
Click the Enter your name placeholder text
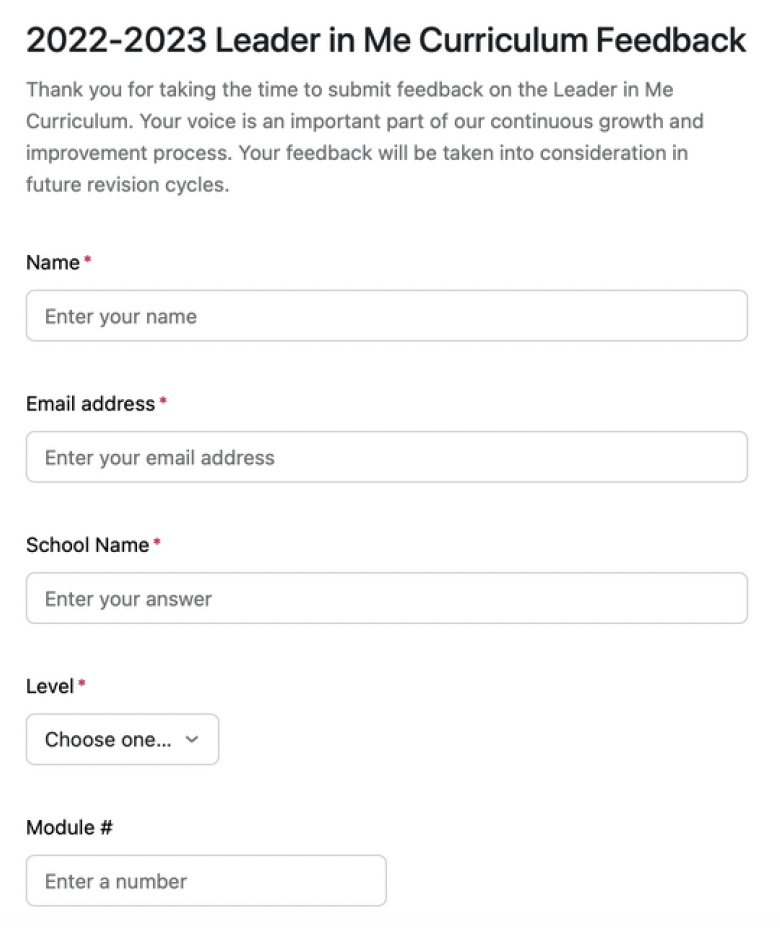coord(118,316)
